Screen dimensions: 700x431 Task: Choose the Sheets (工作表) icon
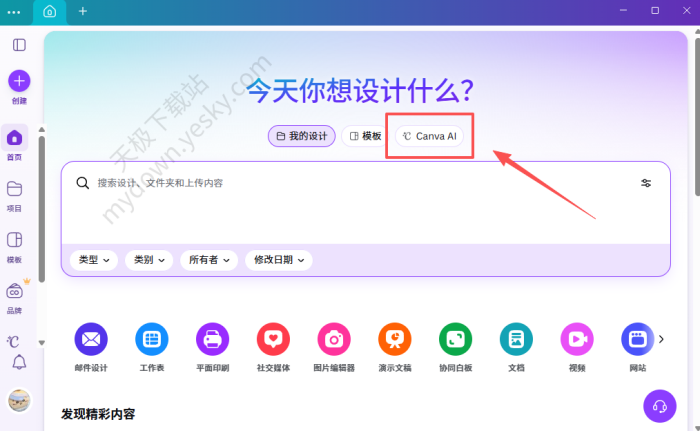(152, 339)
